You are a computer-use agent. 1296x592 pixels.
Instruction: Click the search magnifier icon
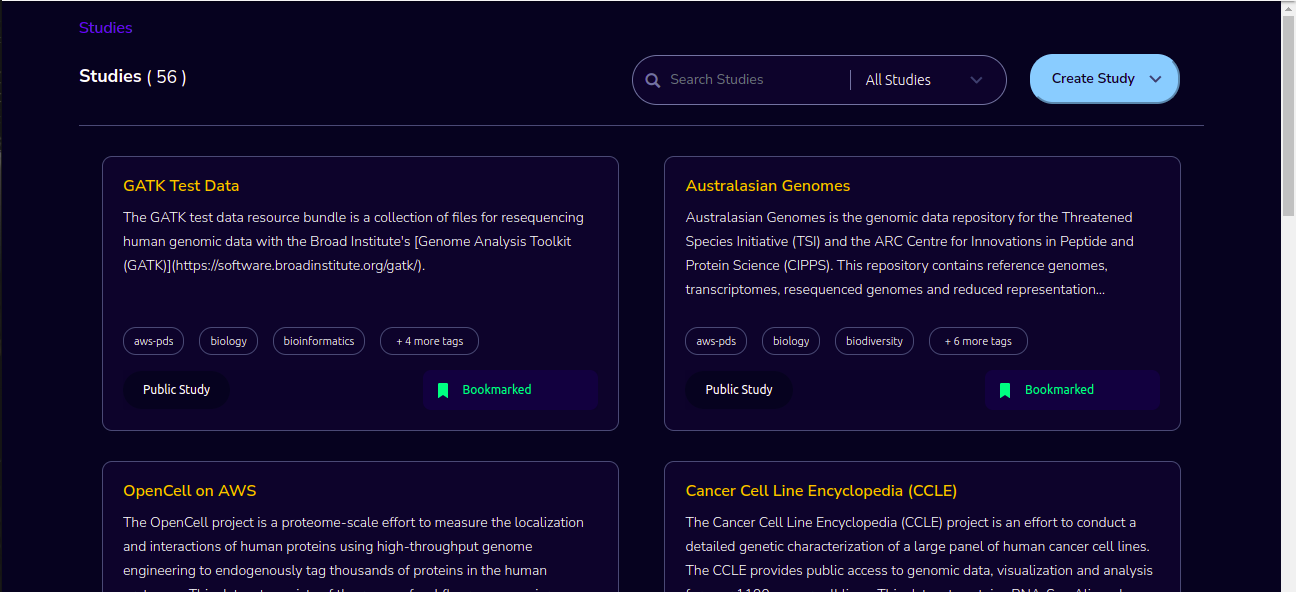click(x=653, y=80)
